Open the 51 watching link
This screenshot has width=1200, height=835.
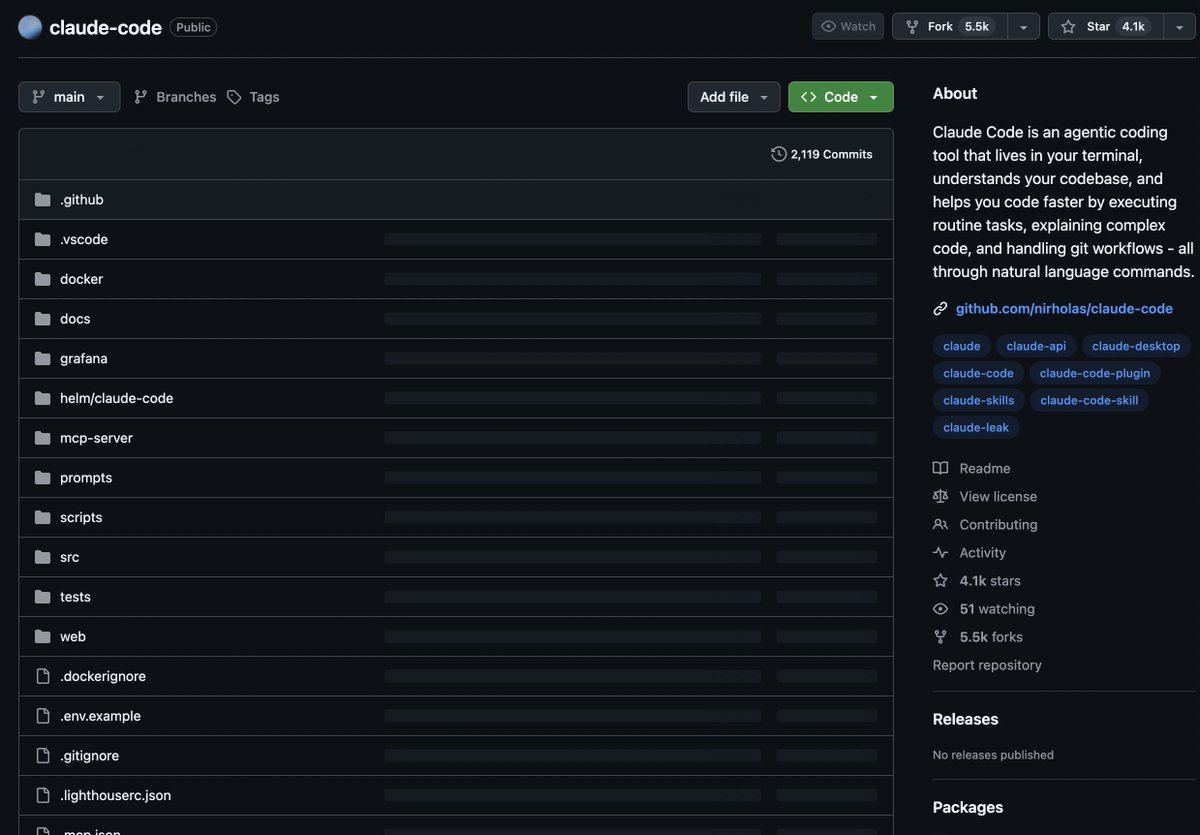[x=997, y=609]
